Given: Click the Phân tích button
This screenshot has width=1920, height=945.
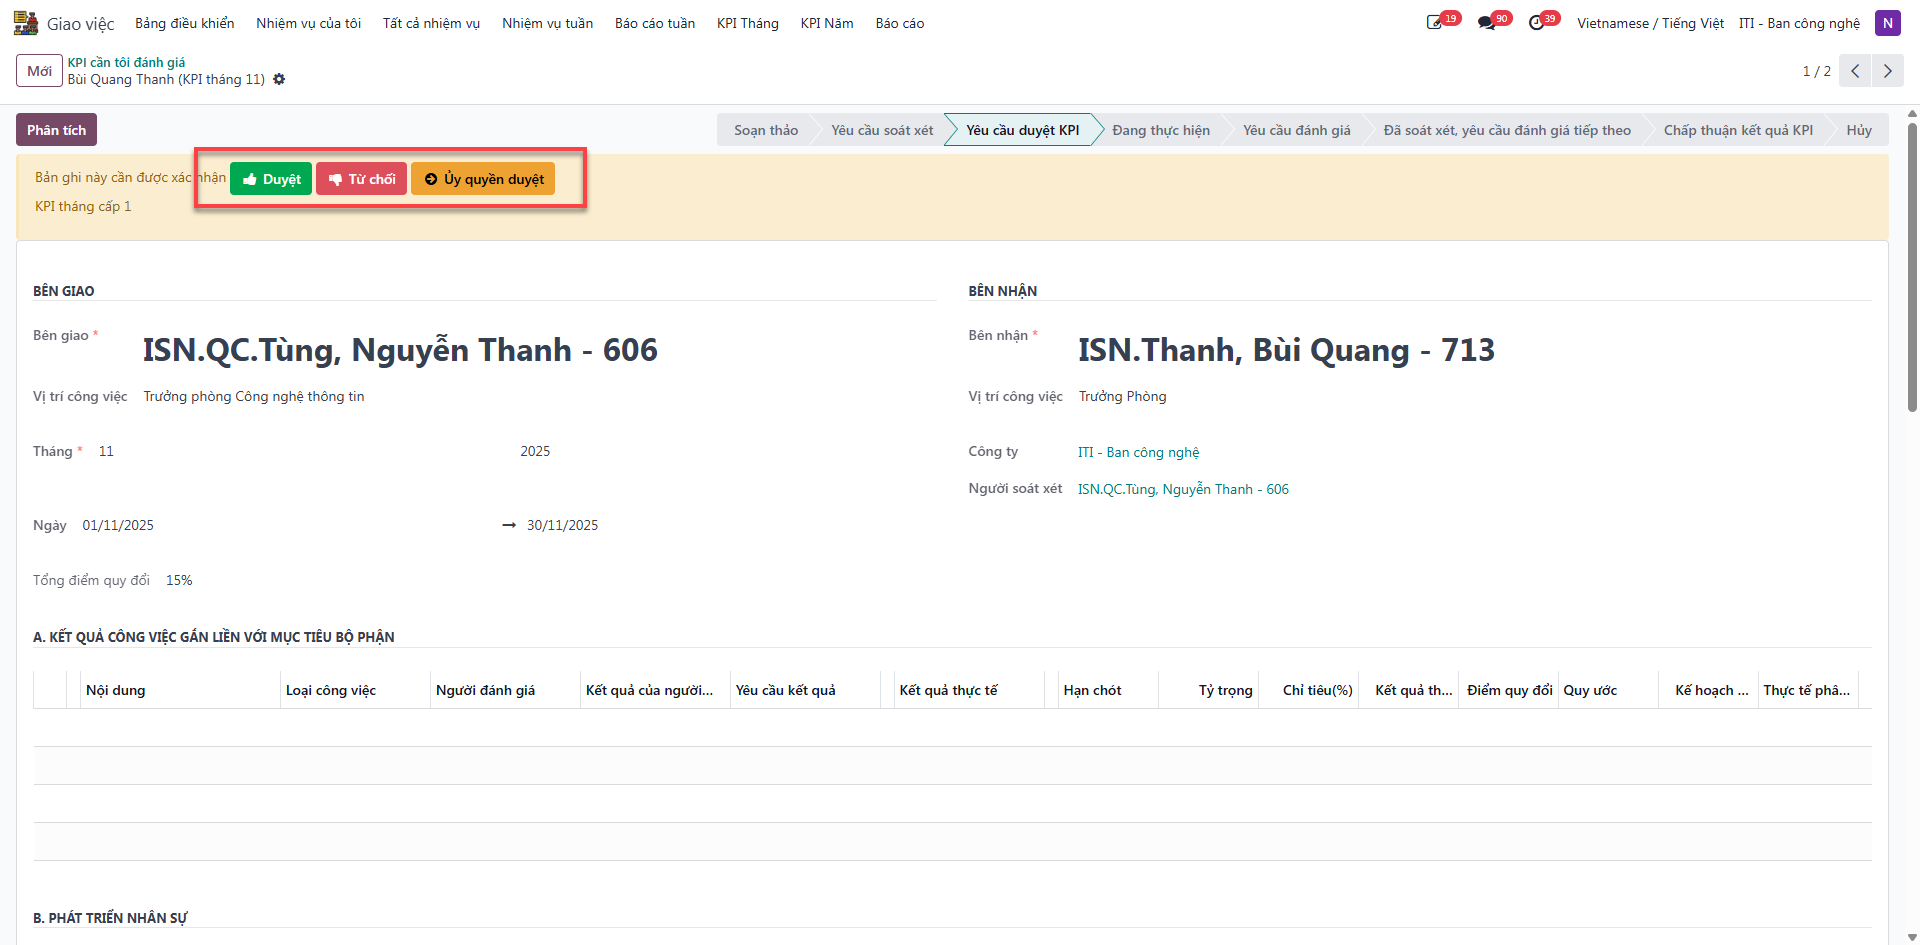Looking at the screenshot, I should tap(56, 130).
